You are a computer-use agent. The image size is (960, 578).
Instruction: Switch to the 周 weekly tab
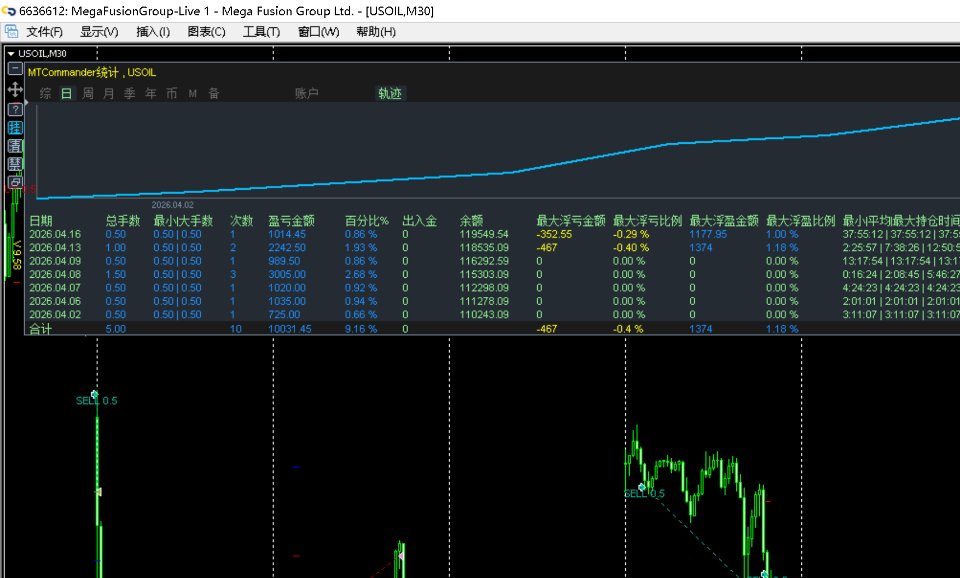pos(87,92)
